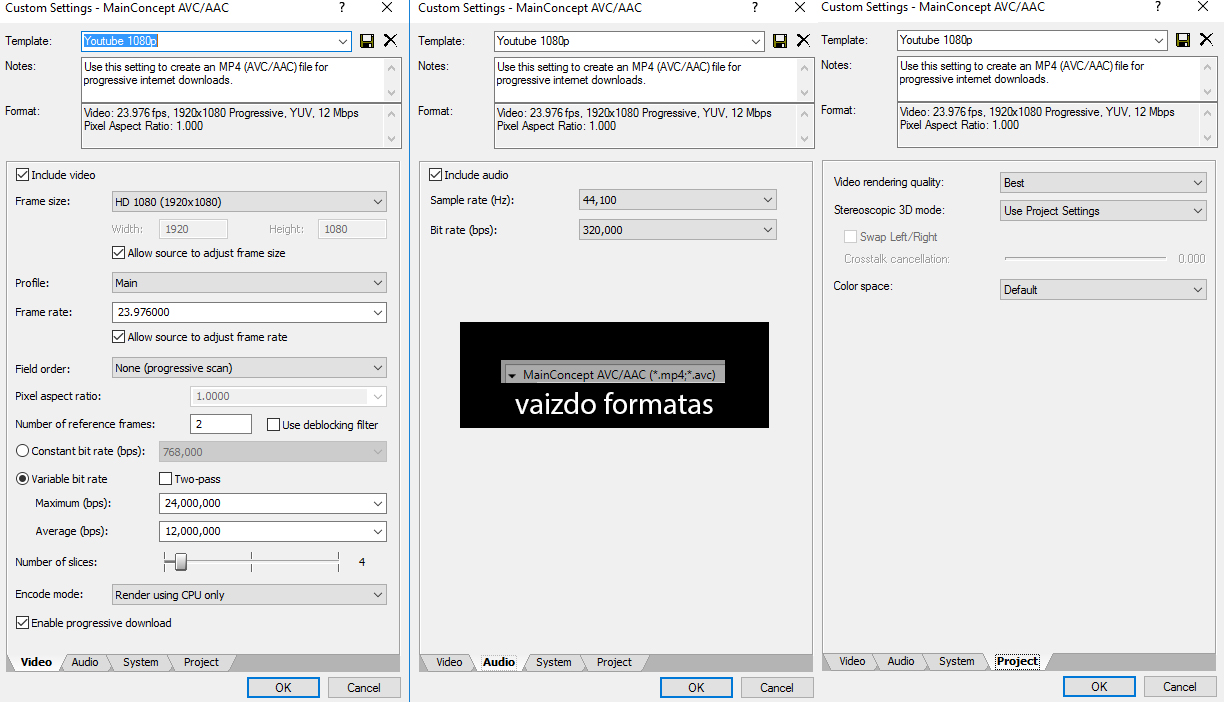Screen dimensions: 1224x702
Task: Click Notes scrollbar down arrow in Audio dialog
Action: click(805, 92)
